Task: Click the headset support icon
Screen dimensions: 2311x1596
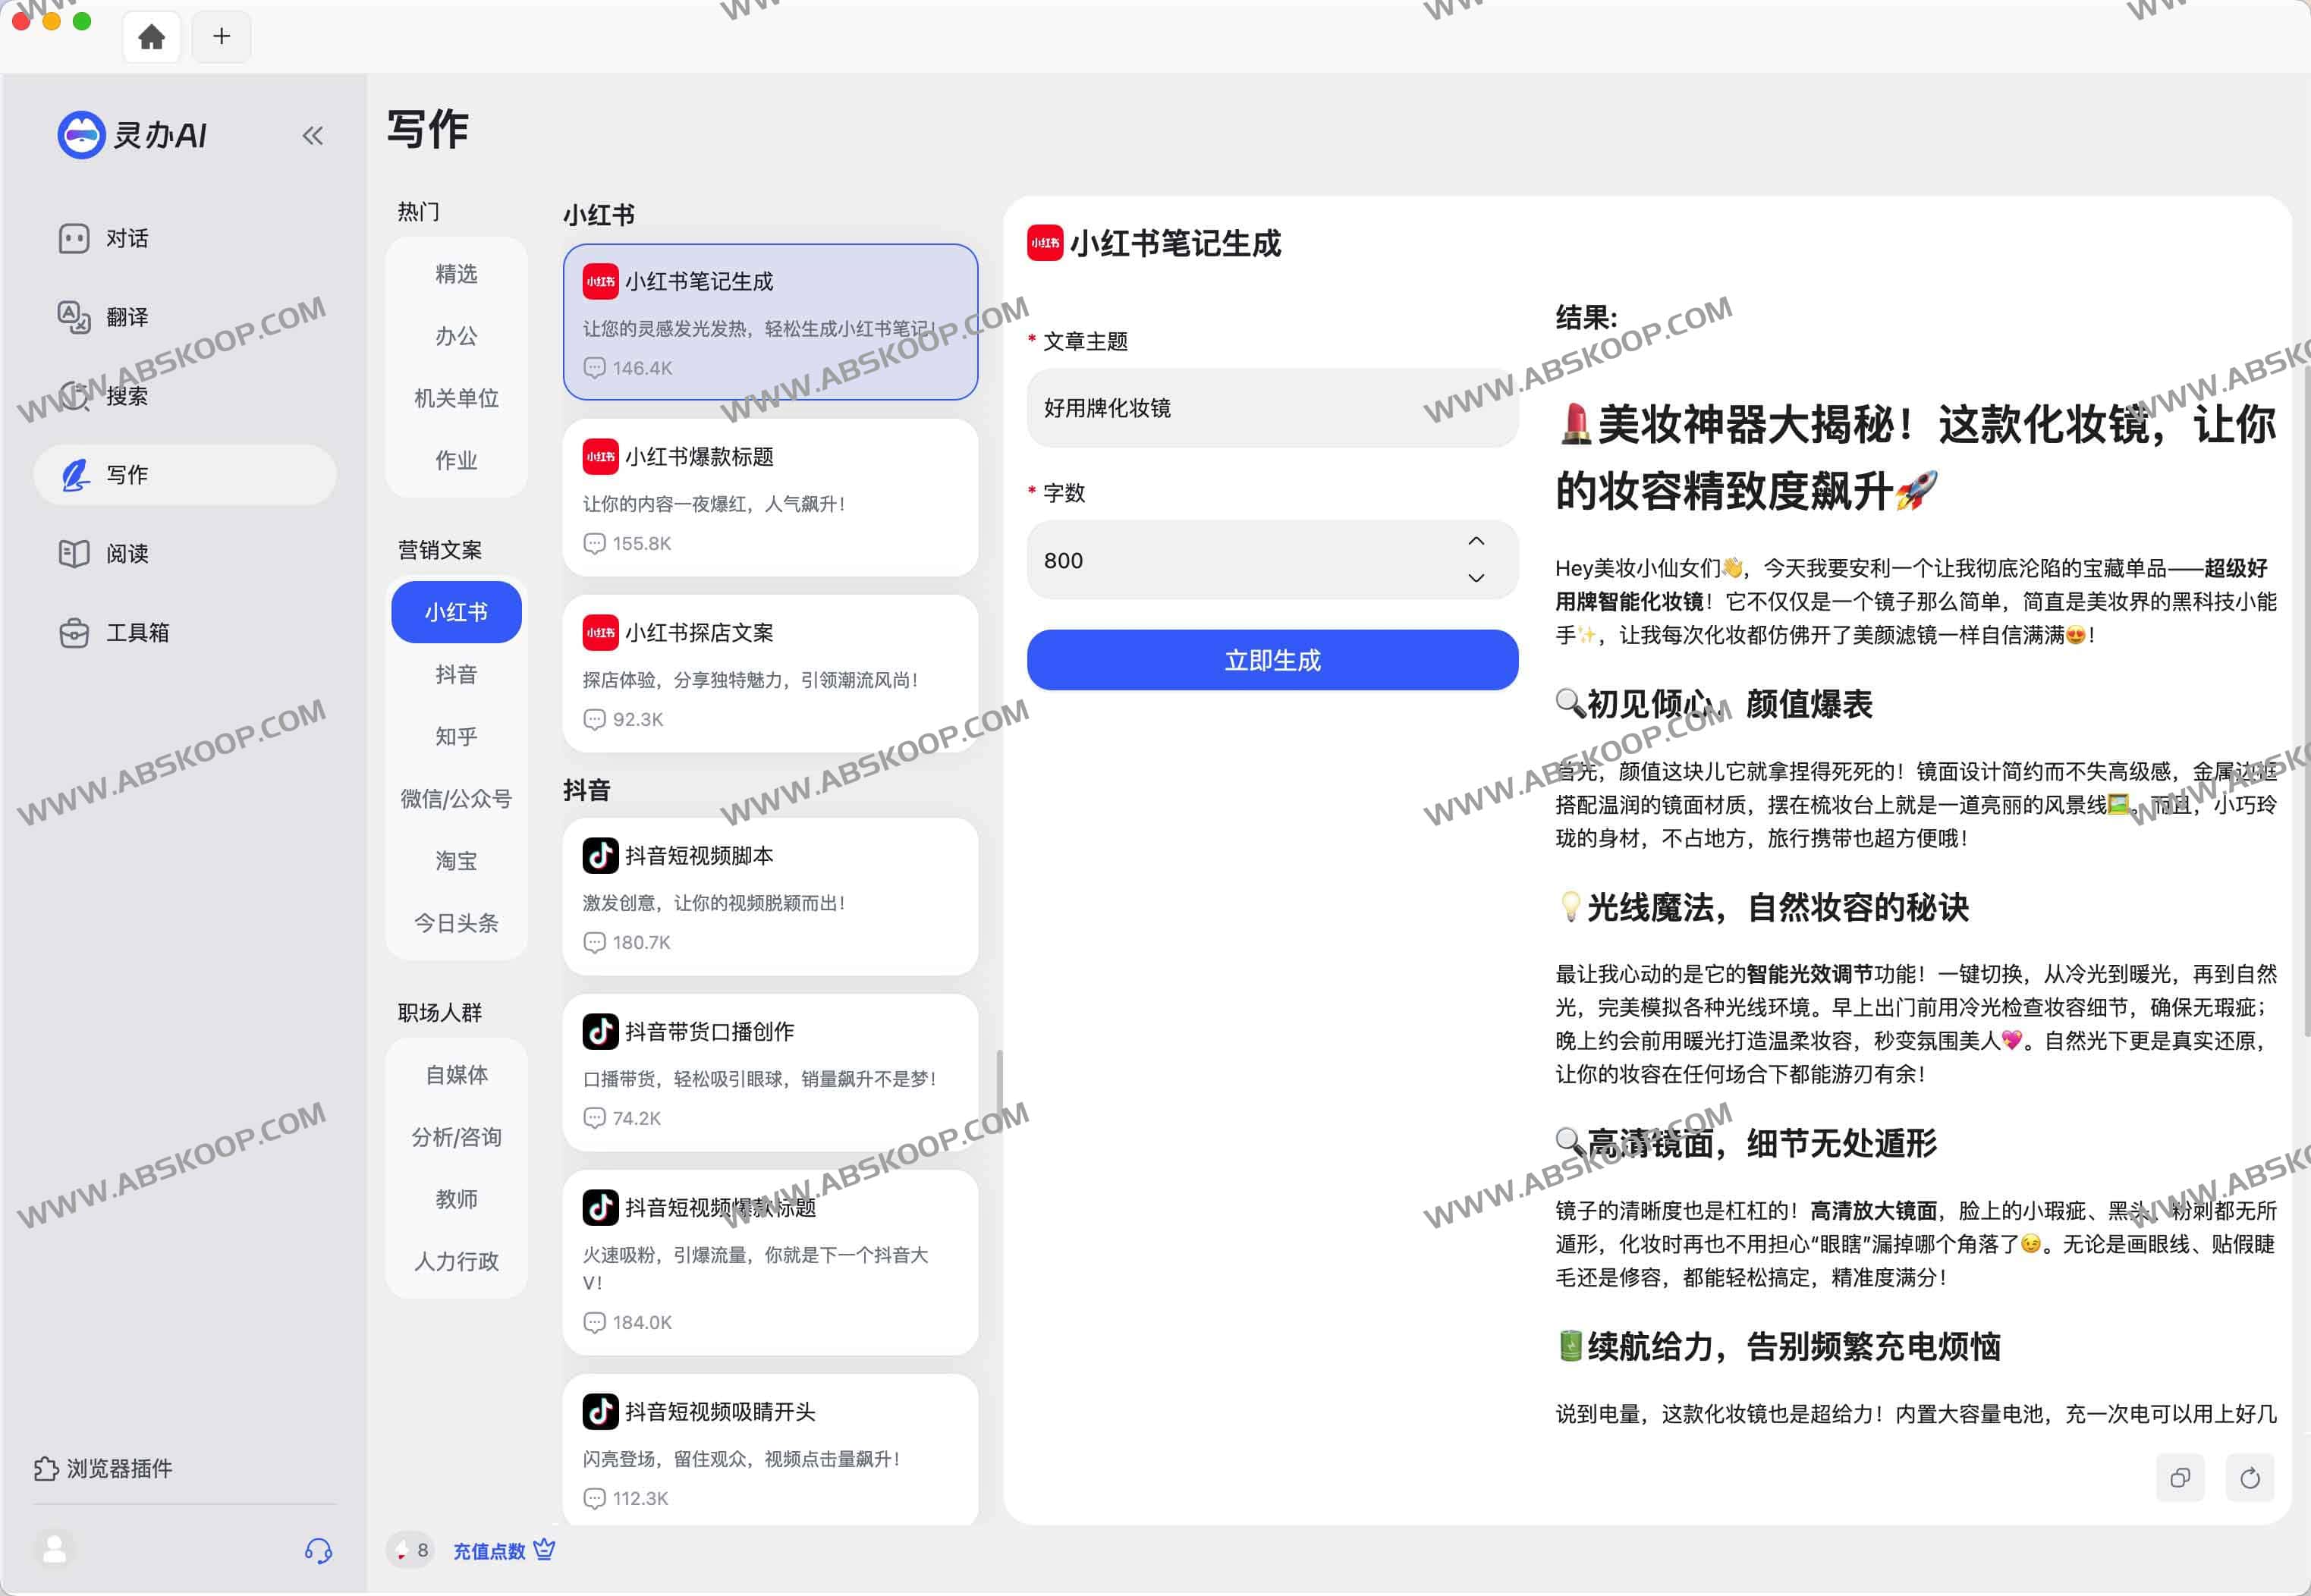Action: [x=318, y=1548]
